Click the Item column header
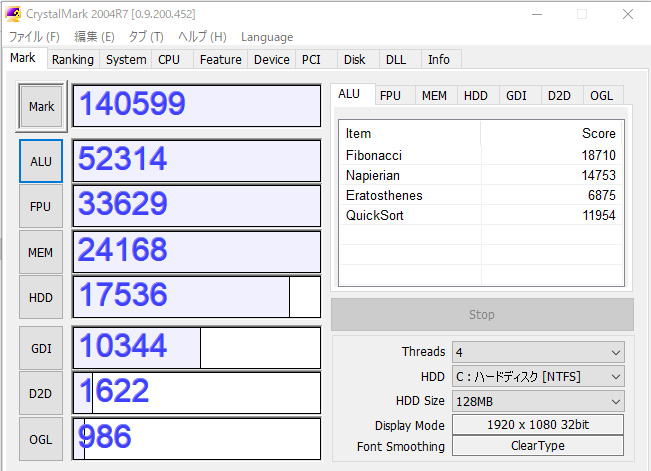 [x=410, y=133]
